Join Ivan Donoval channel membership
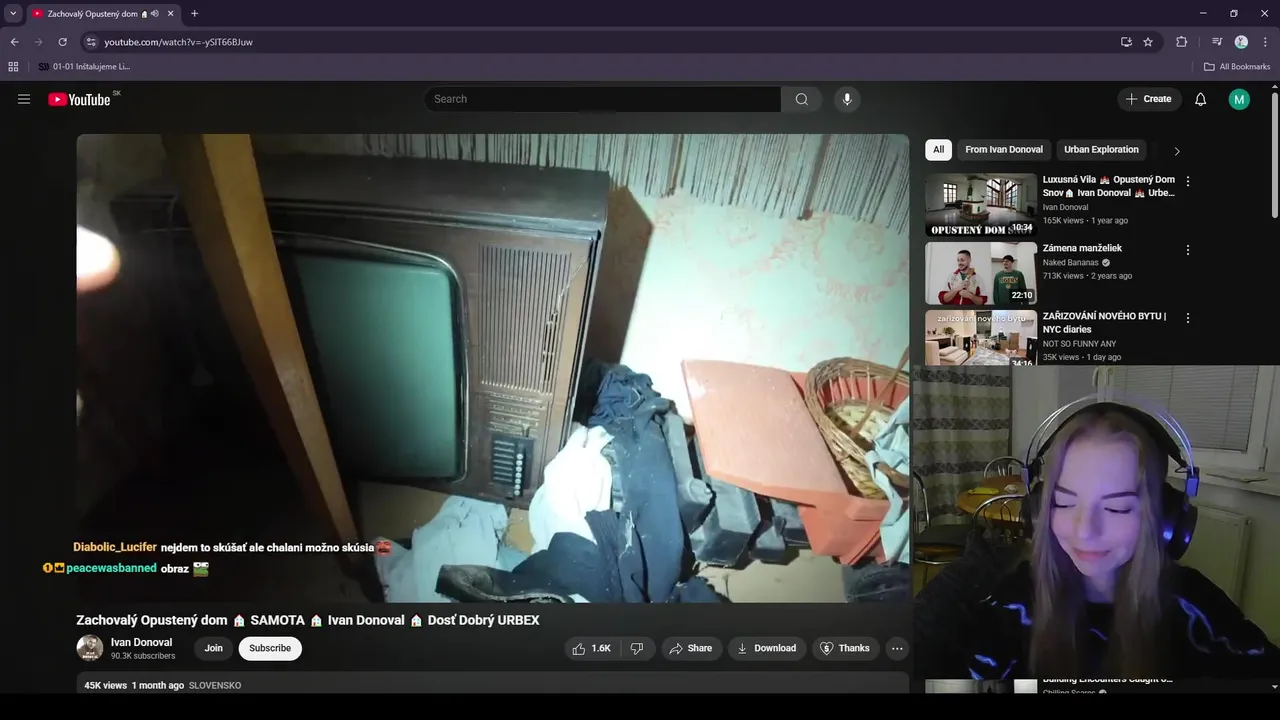The width and height of the screenshot is (1280, 720). [214, 648]
